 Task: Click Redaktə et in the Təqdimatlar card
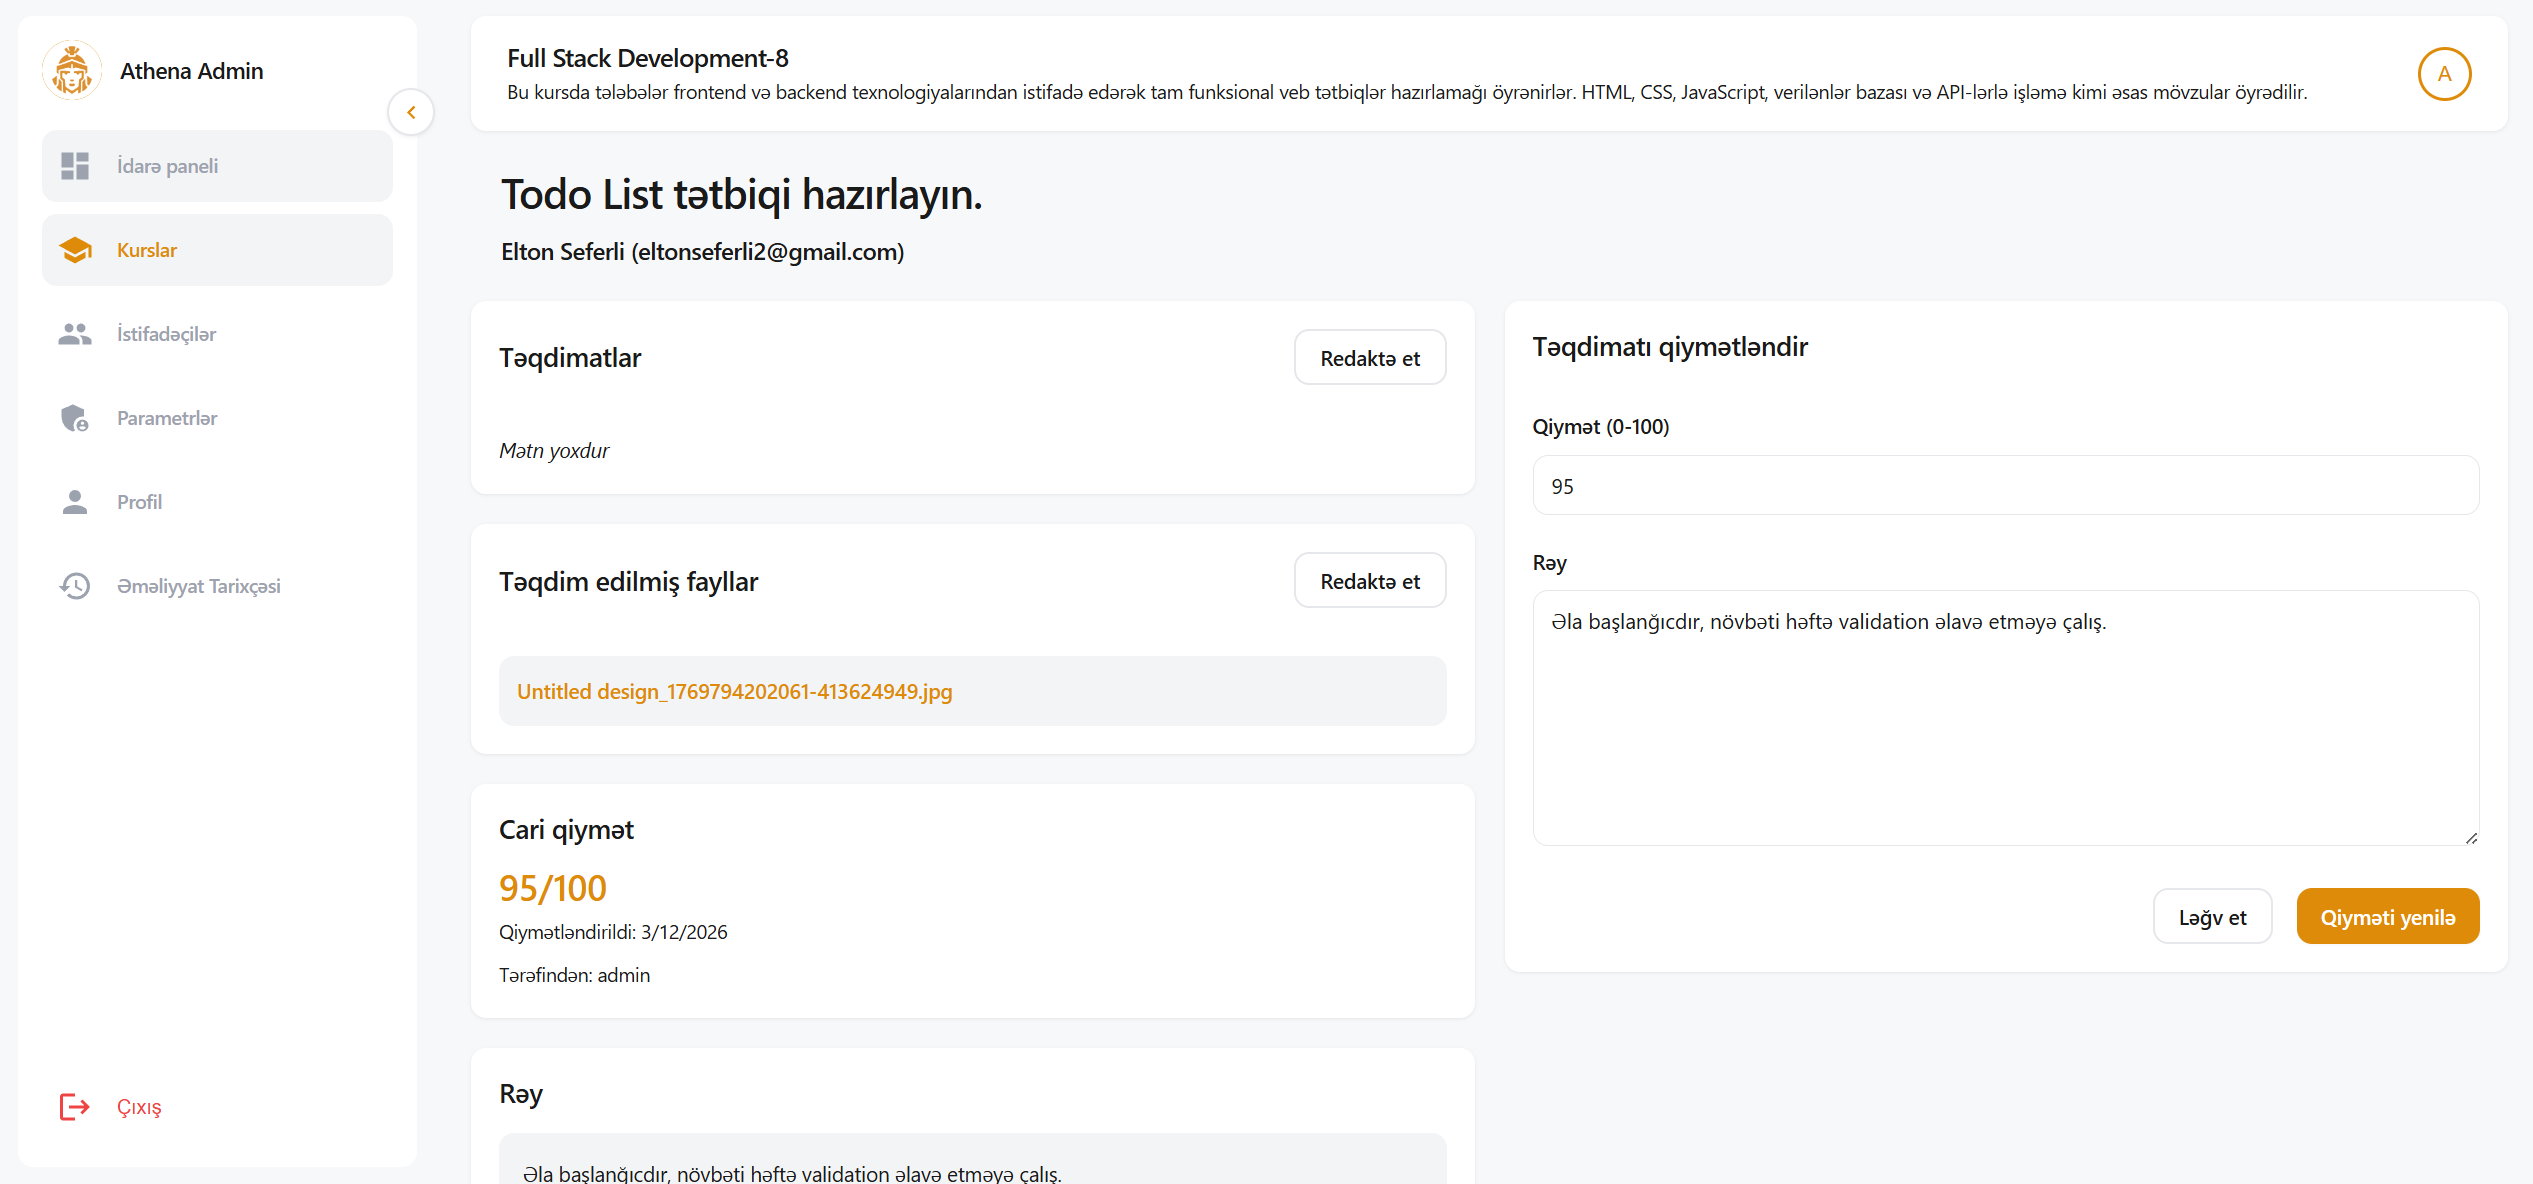[1369, 358]
